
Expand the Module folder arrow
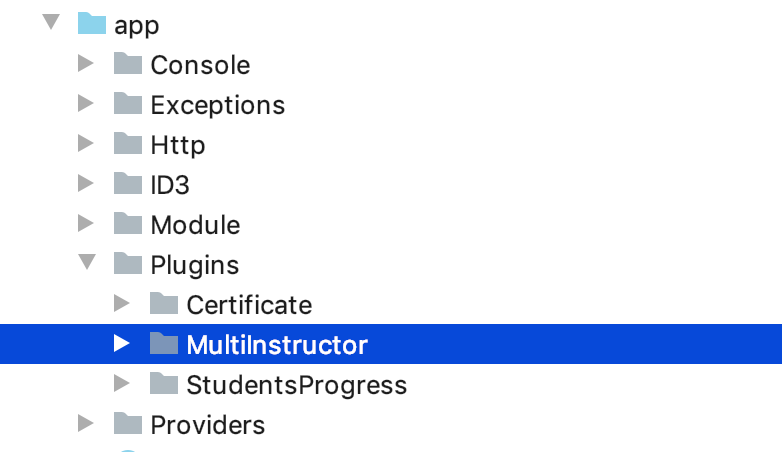pyautogui.click(x=86, y=223)
